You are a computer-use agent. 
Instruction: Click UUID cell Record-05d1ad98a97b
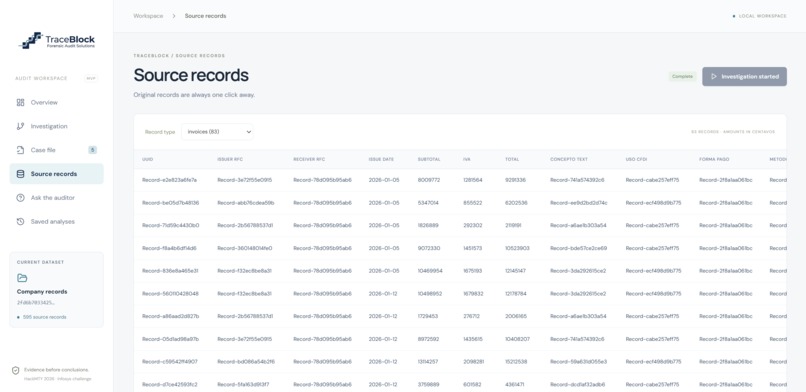pos(171,339)
